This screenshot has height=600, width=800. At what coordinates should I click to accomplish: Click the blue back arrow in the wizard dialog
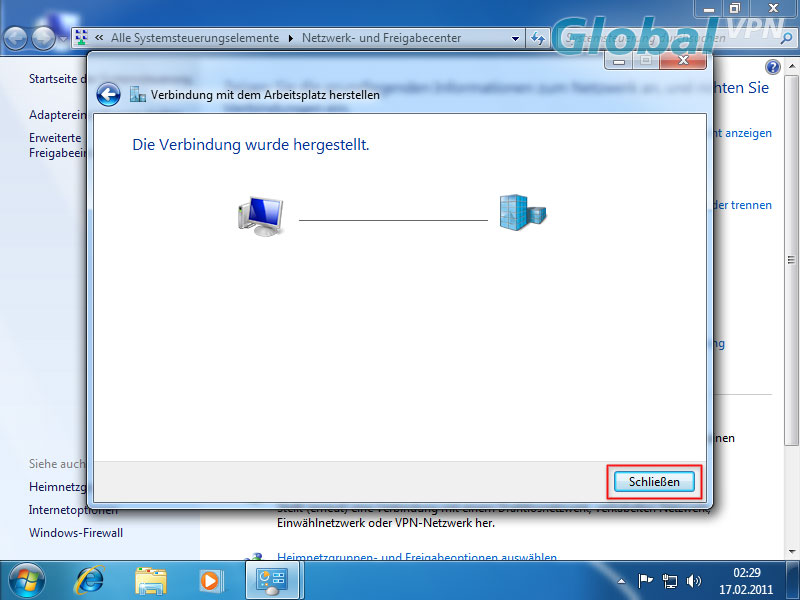click(108, 95)
